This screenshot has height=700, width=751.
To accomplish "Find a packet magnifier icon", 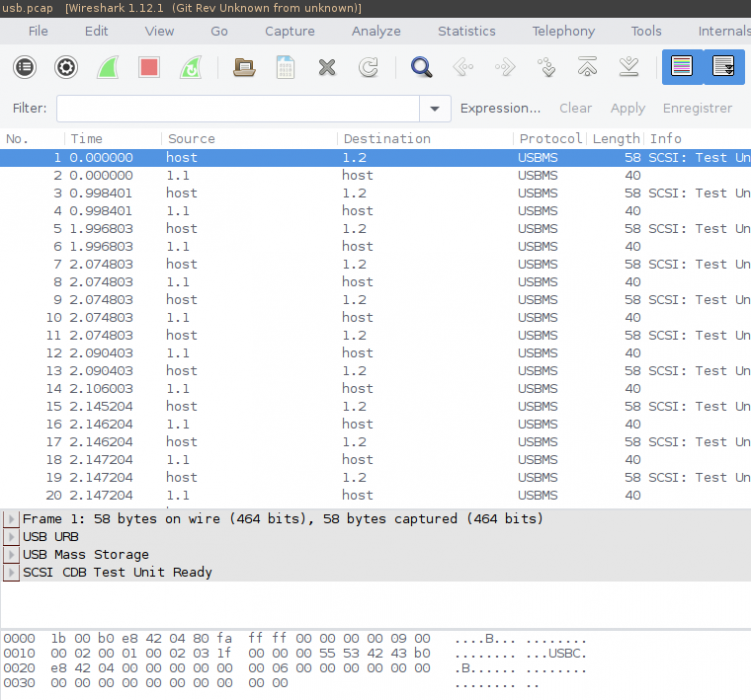I will coord(421,67).
